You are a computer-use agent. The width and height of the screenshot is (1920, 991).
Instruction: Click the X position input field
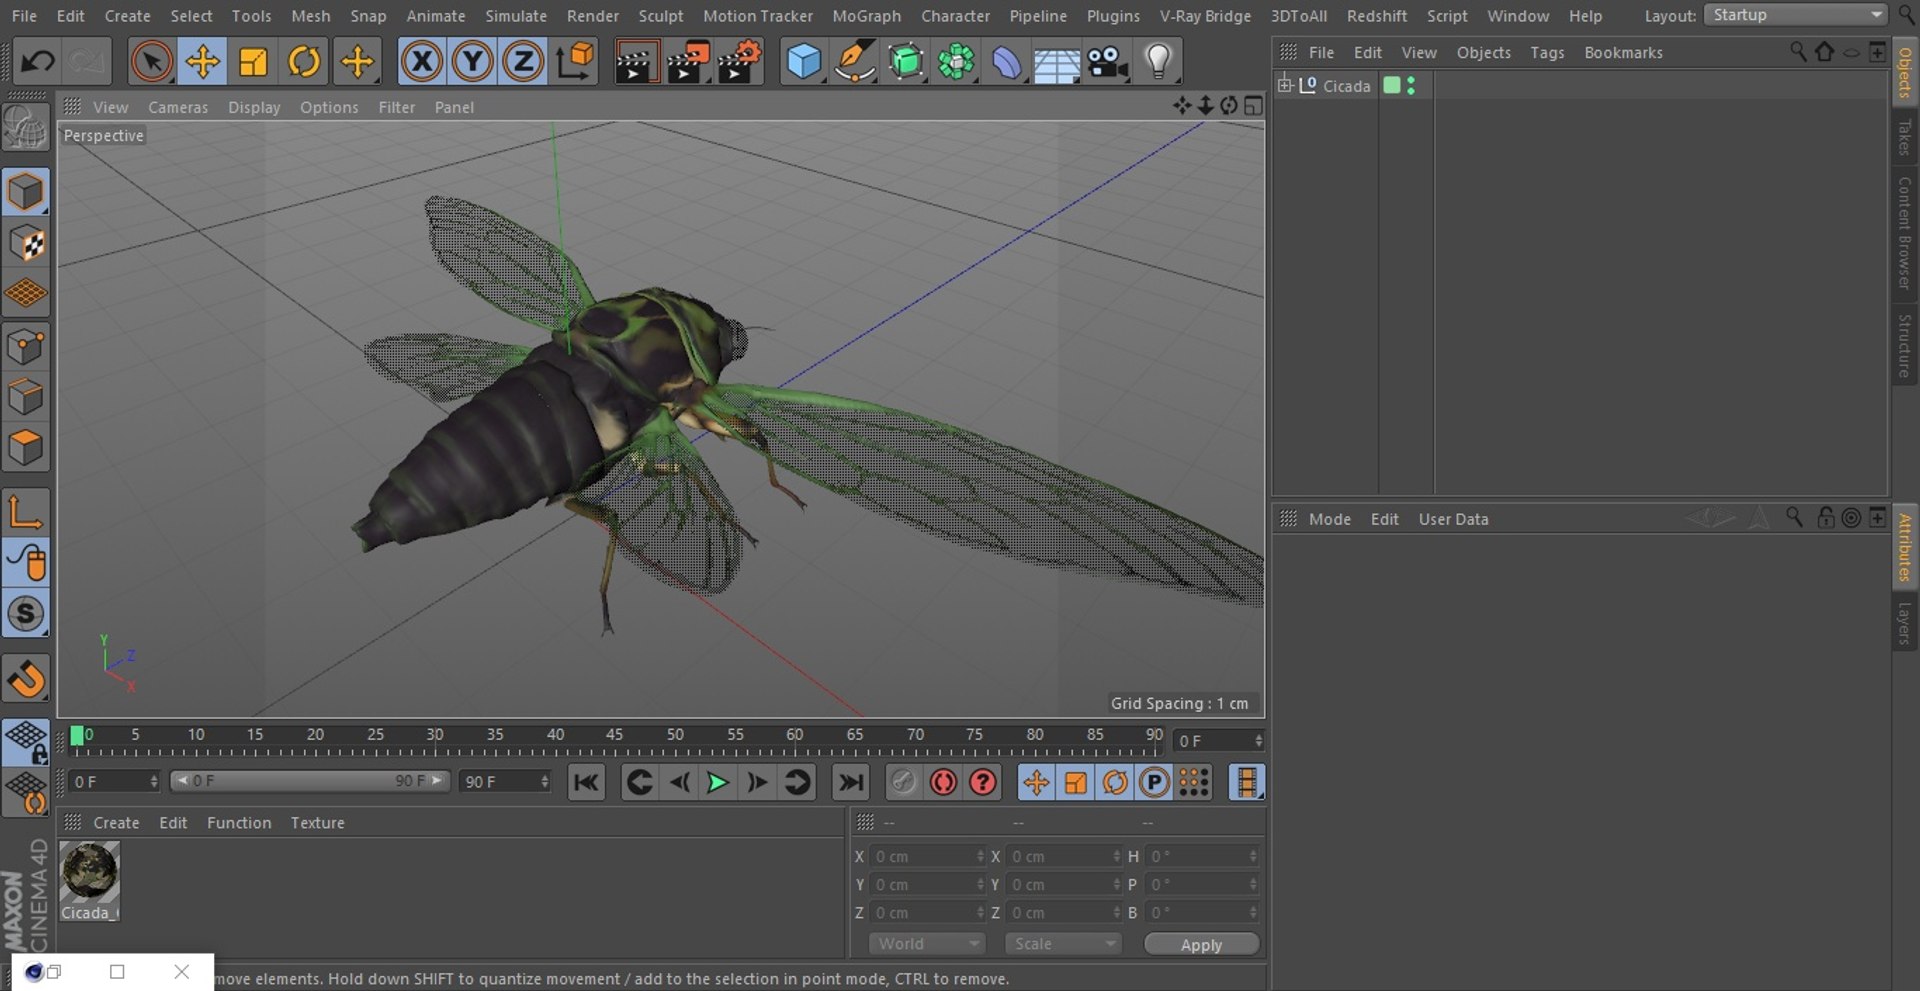(x=928, y=856)
